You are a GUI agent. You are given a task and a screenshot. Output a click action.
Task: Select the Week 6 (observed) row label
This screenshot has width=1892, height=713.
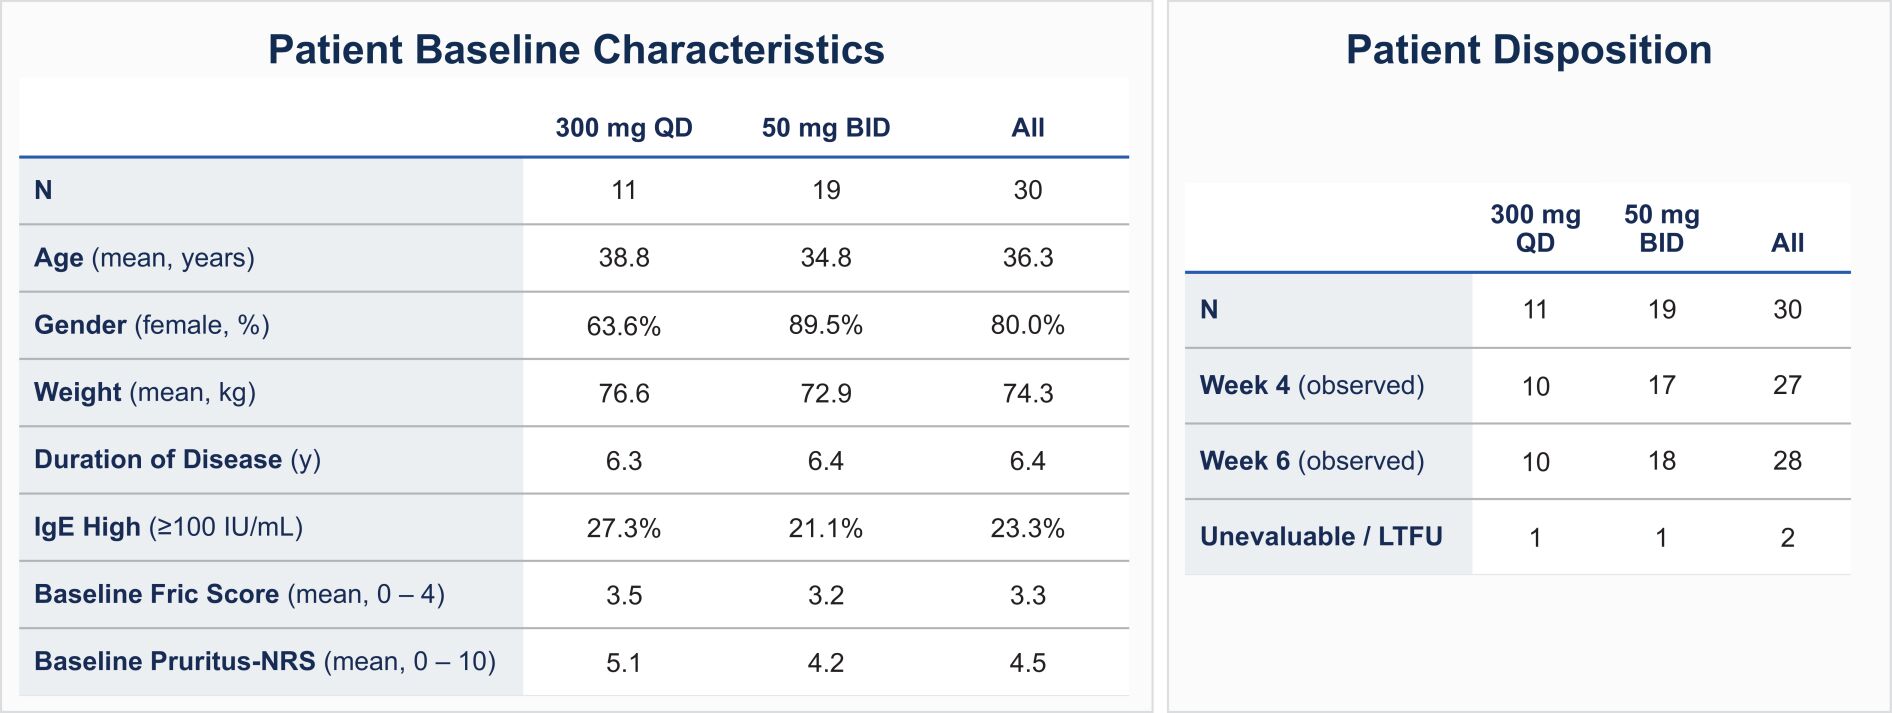(1312, 461)
